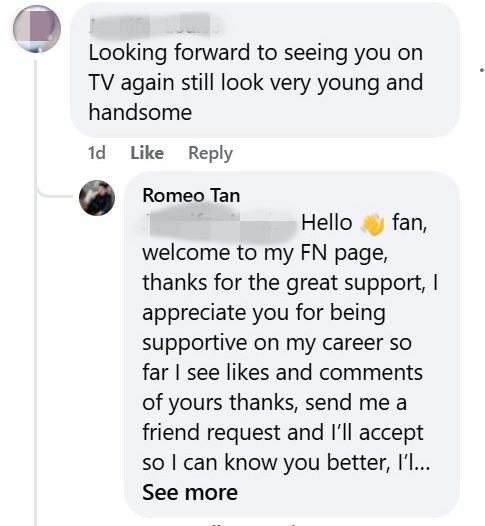Click the "Hello" word in Romeo Tan's reply

[326, 222]
